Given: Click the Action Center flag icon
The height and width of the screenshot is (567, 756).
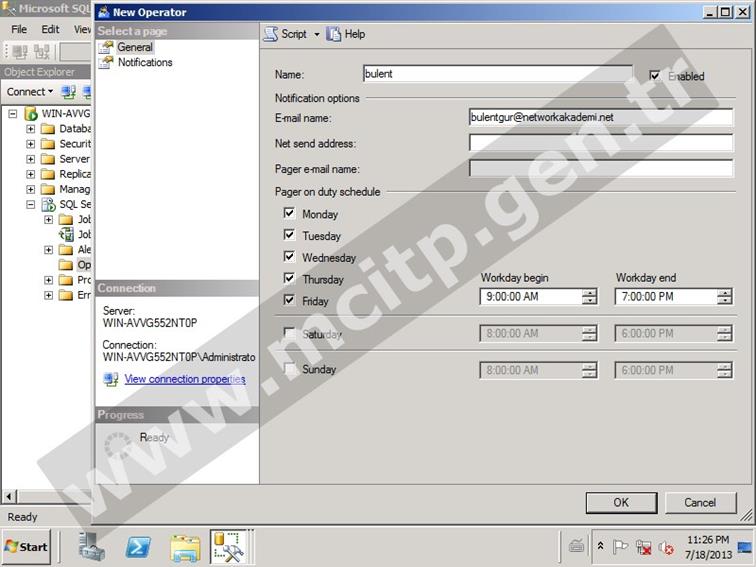Looking at the screenshot, I should click(x=620, y=547).
